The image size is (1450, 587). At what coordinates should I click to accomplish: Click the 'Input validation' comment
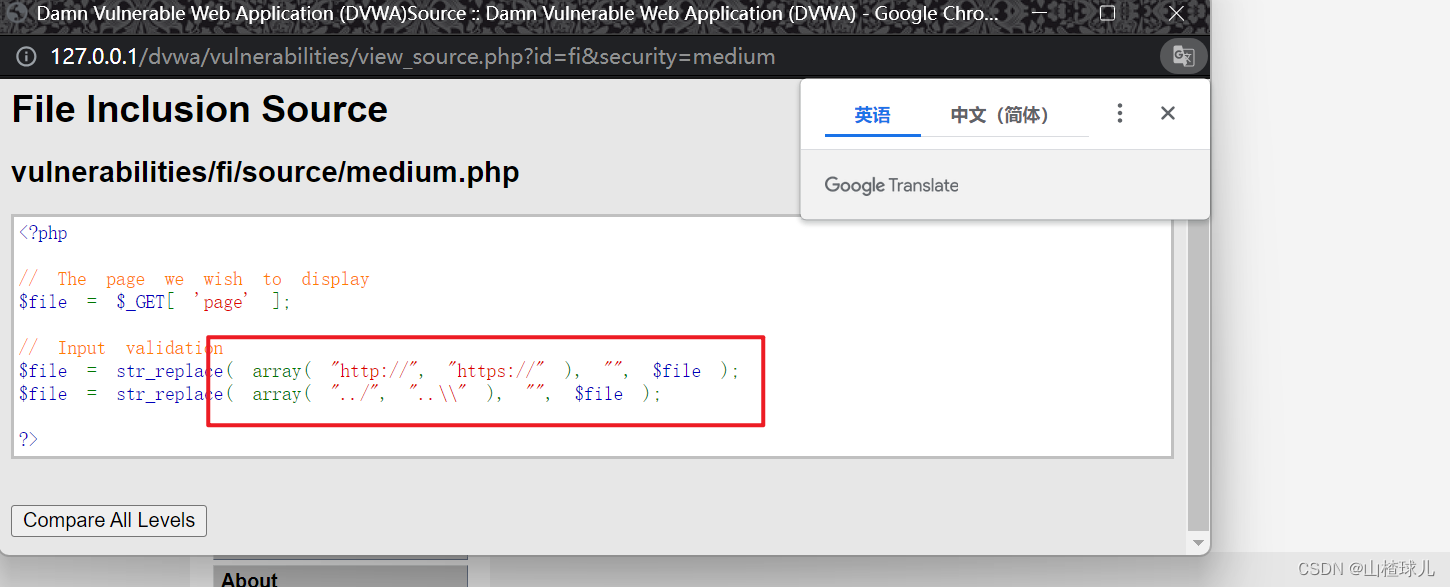121,348
